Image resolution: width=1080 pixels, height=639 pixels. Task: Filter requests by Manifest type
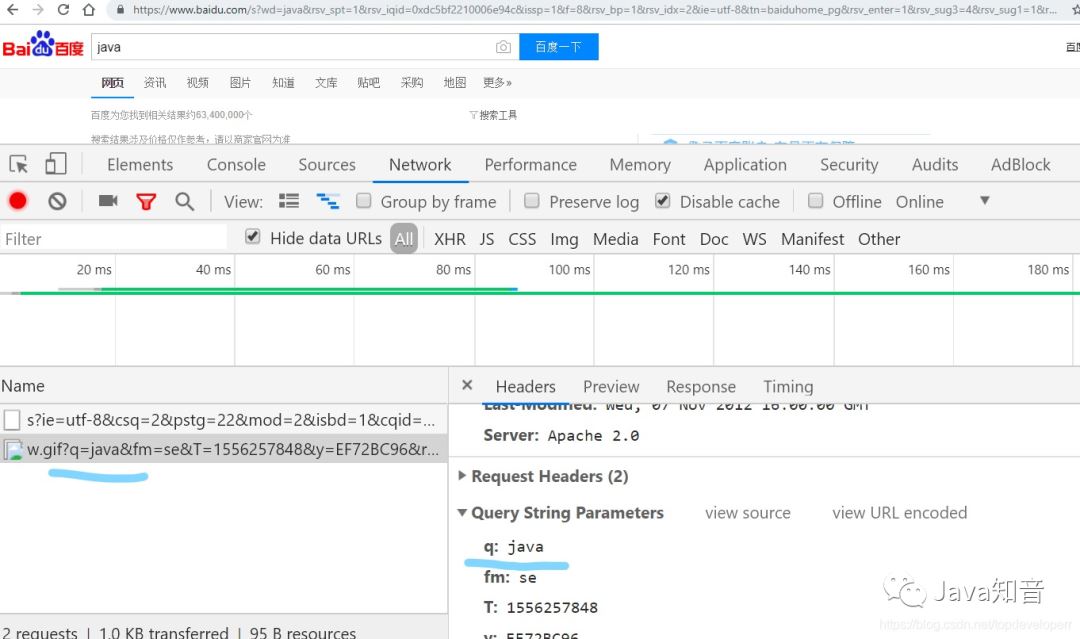point(812,239)
